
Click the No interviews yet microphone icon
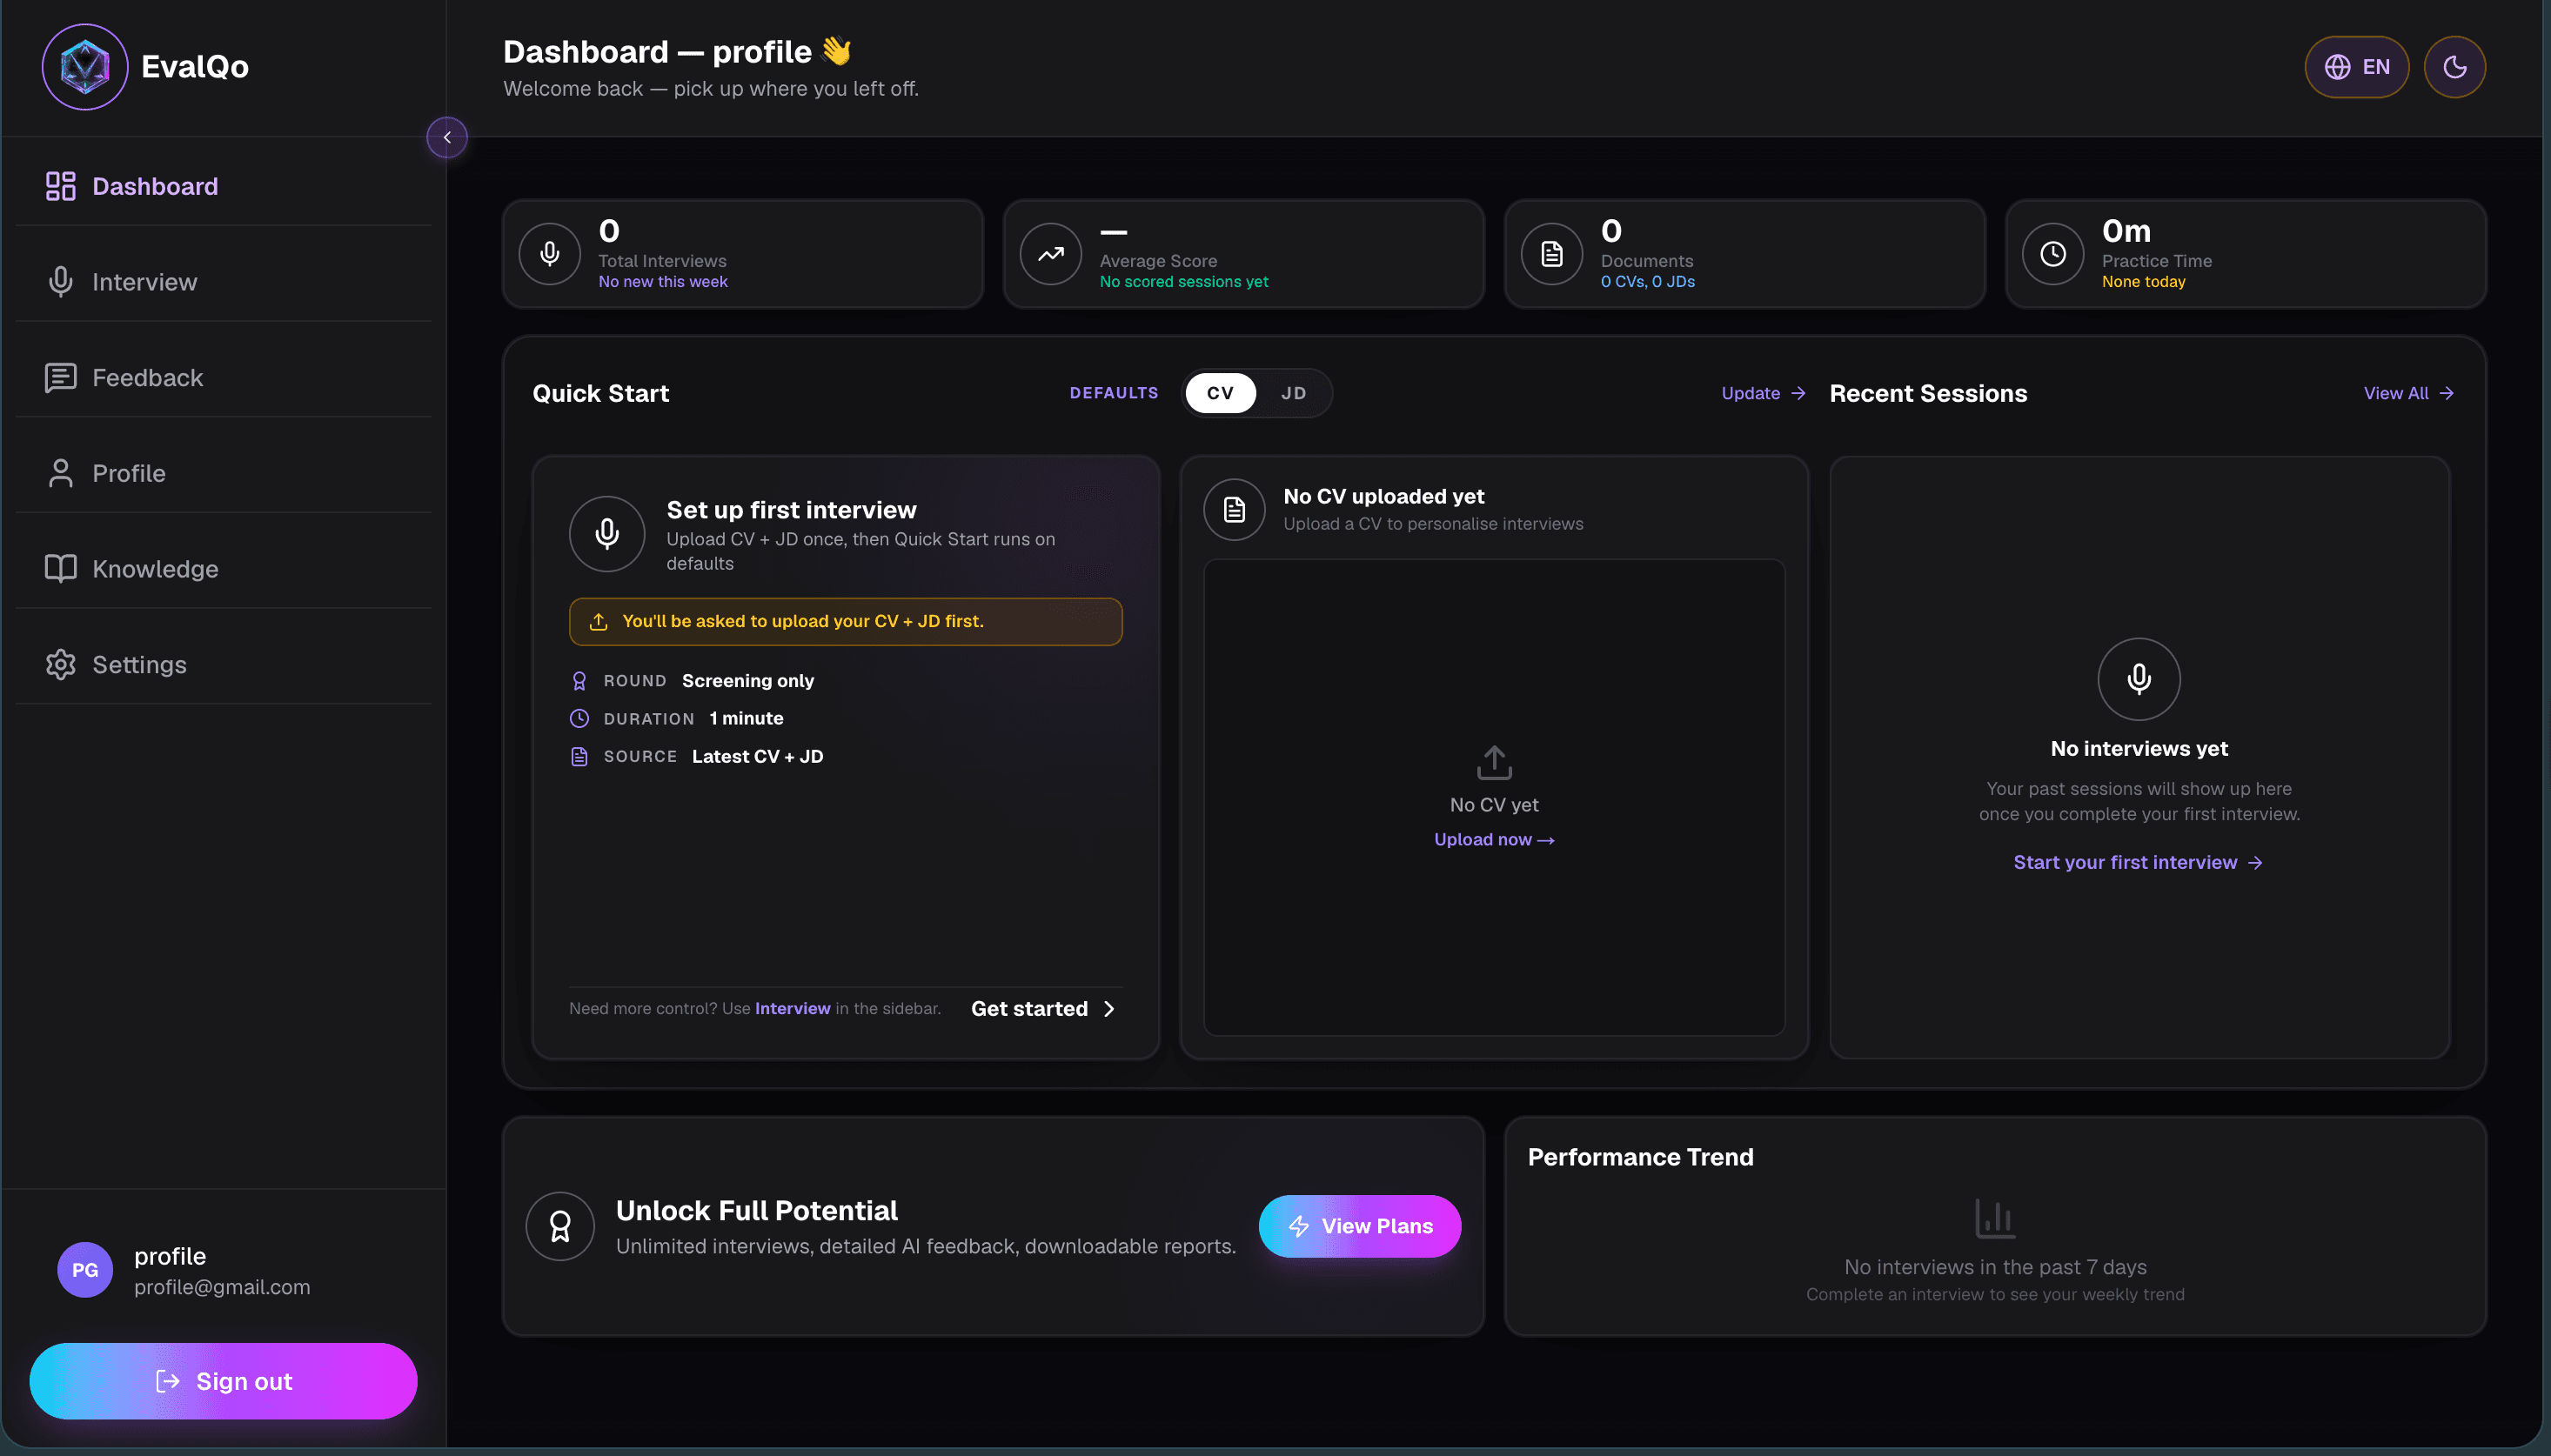[2139, 679]
